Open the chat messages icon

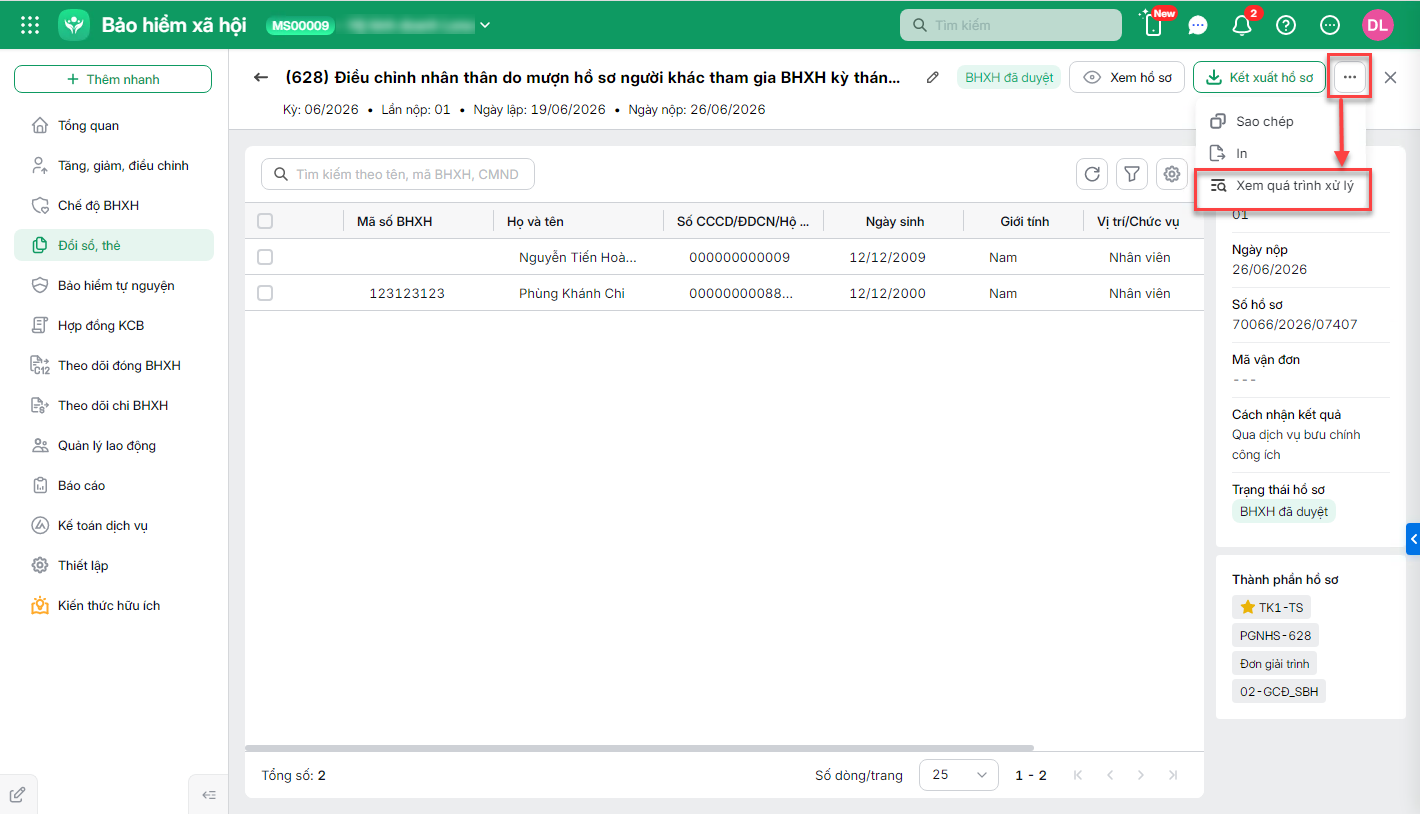point(1198,26)
